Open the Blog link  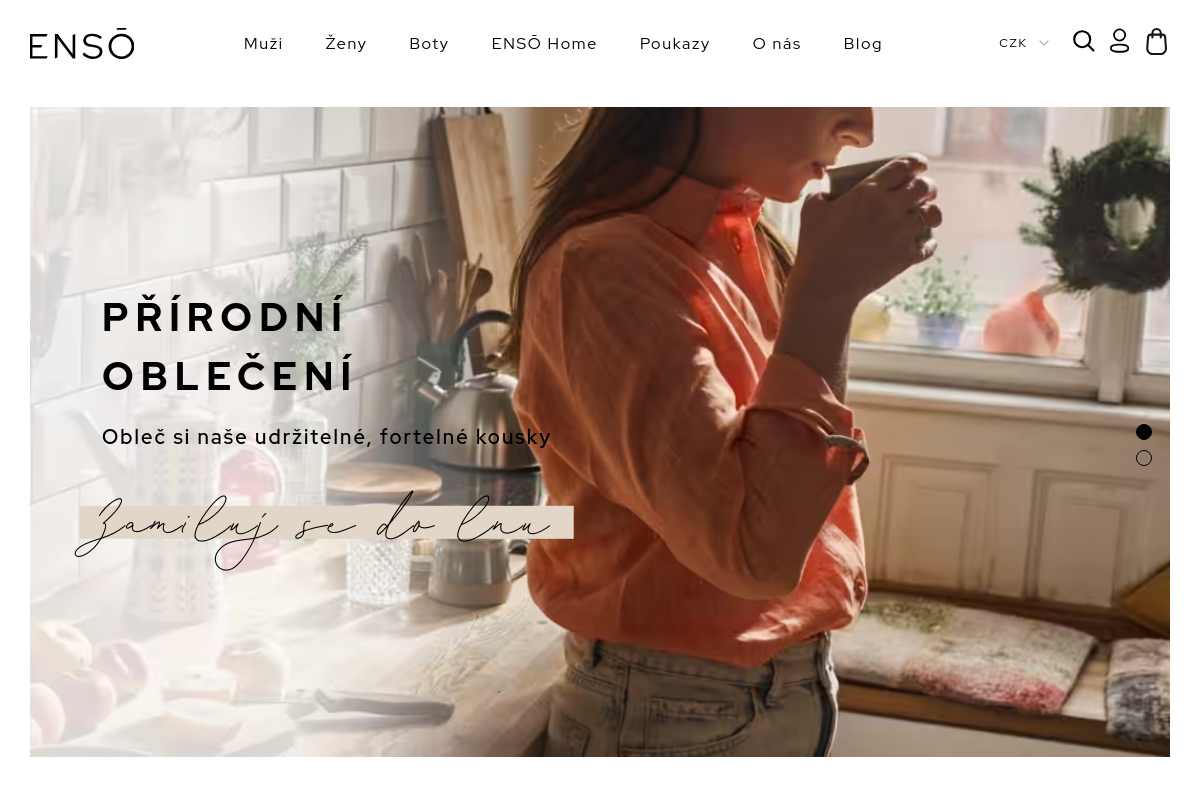[x=863, y=44]
